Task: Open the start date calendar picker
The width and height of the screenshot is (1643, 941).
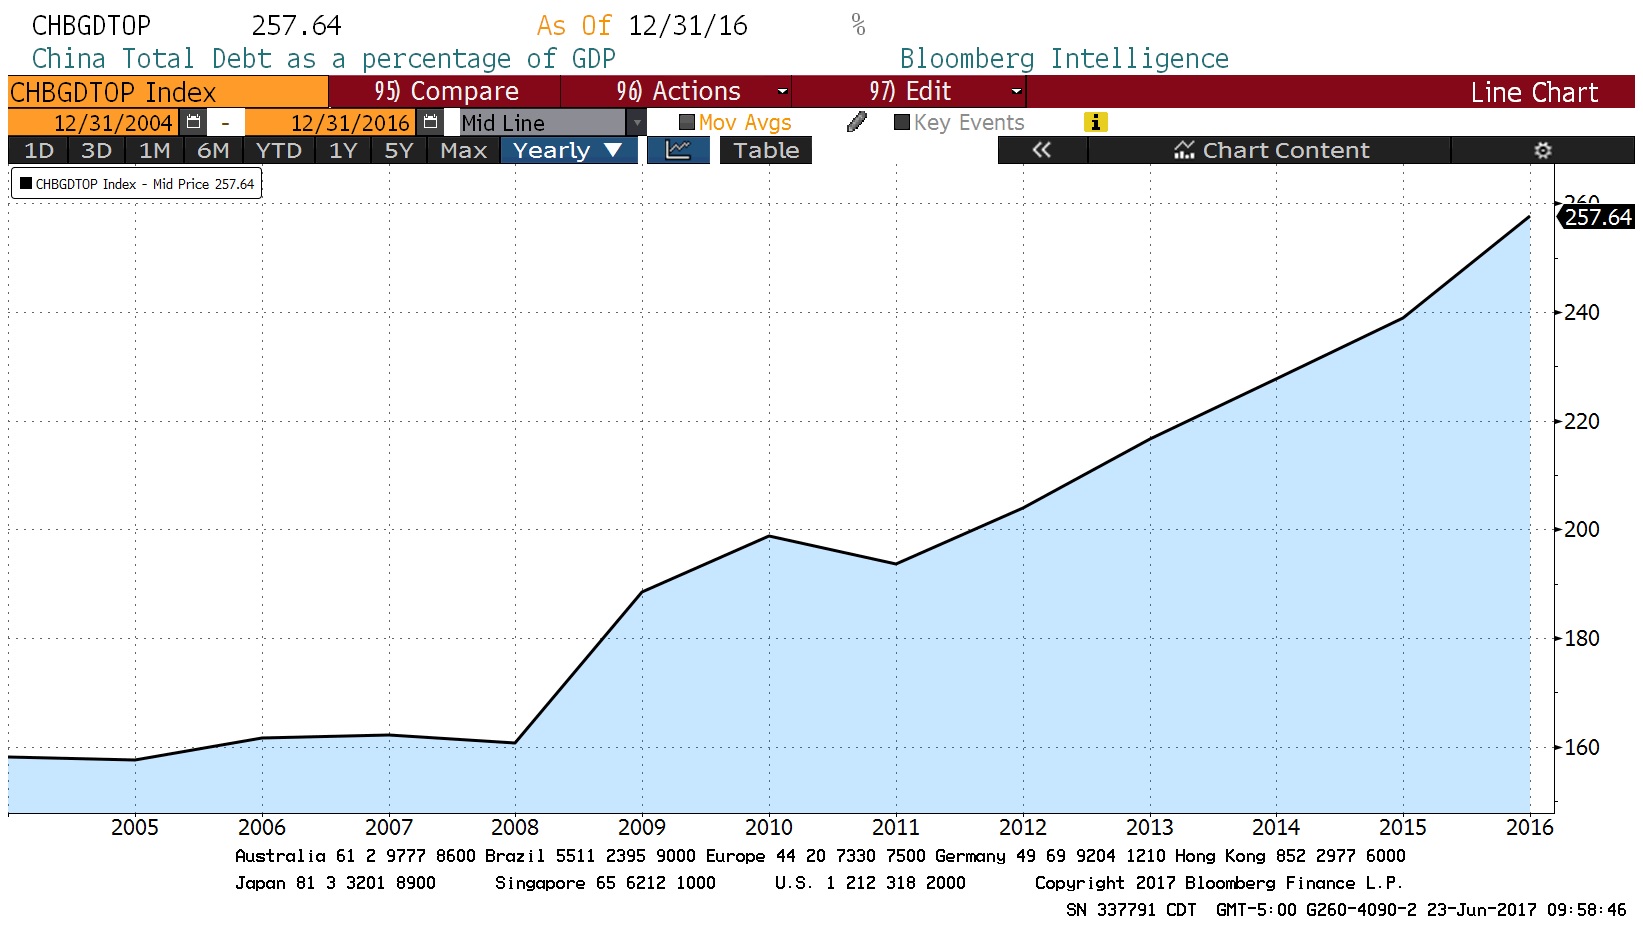Action: click(x=194, y=122)
